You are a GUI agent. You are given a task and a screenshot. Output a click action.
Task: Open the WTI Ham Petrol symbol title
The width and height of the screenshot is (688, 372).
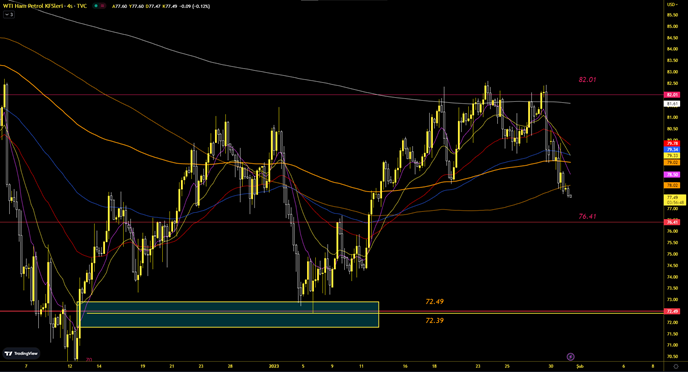coord(45,6)
